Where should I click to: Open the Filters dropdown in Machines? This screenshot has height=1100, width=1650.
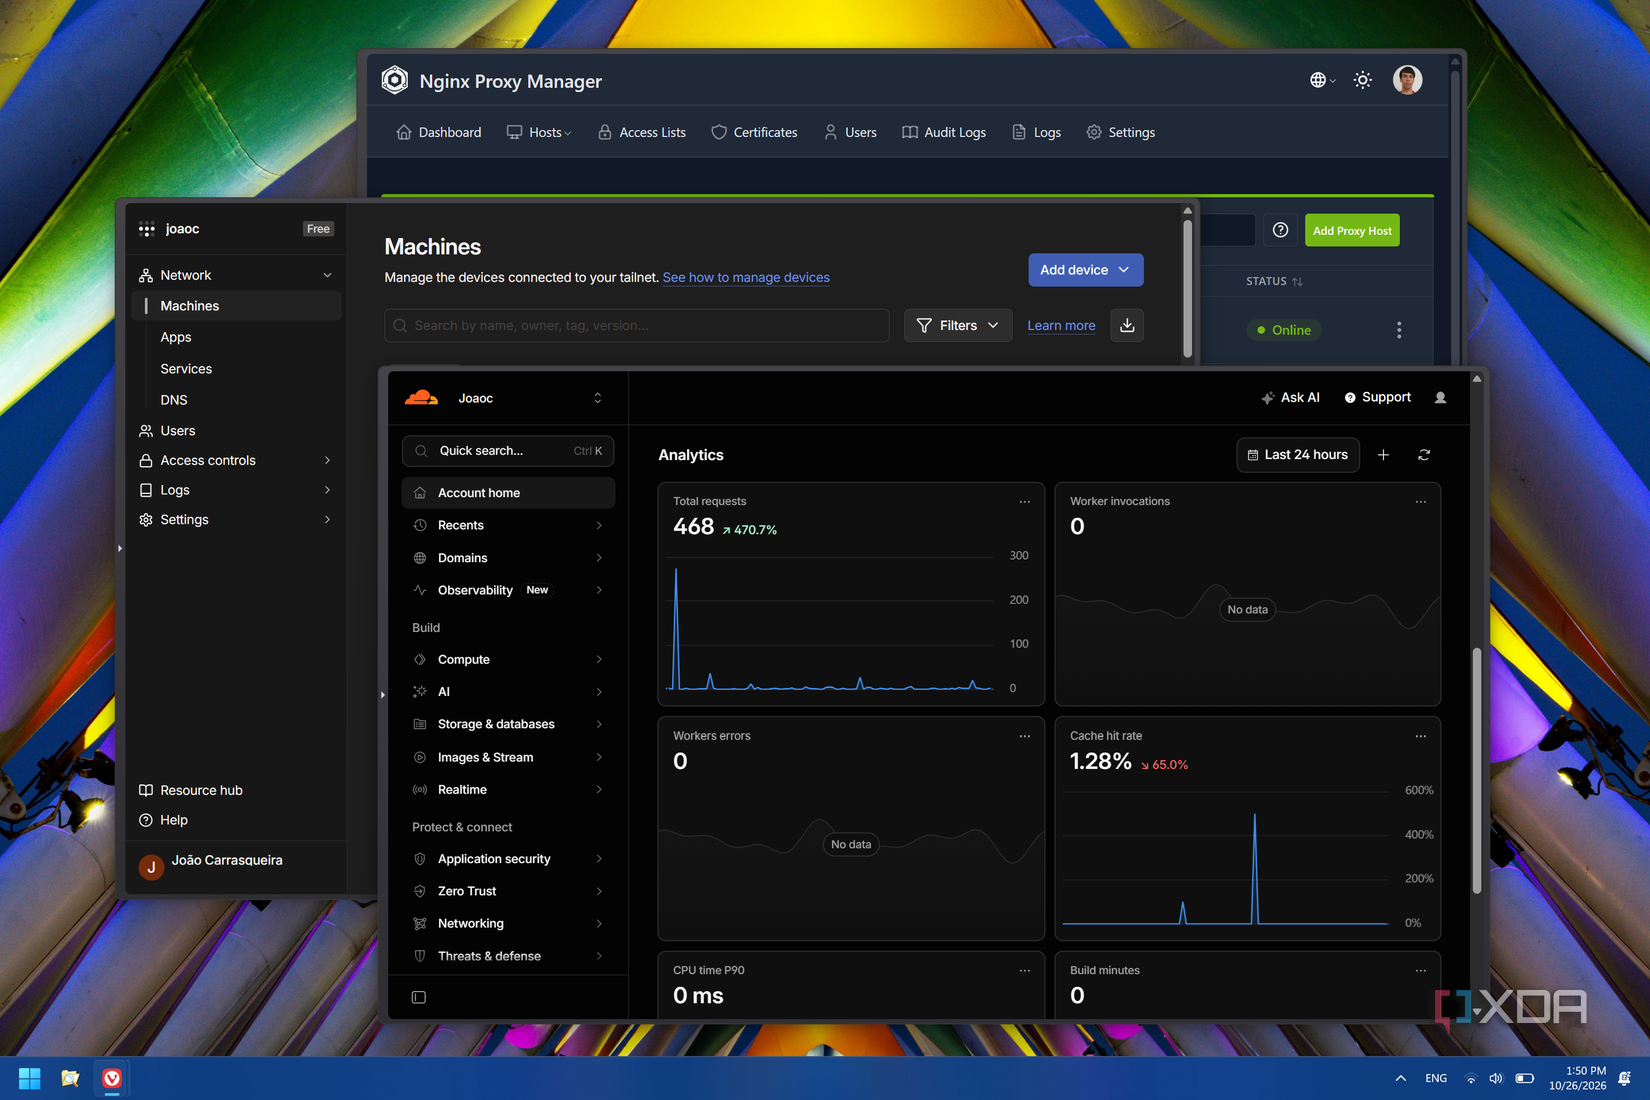tap(958, 325)
